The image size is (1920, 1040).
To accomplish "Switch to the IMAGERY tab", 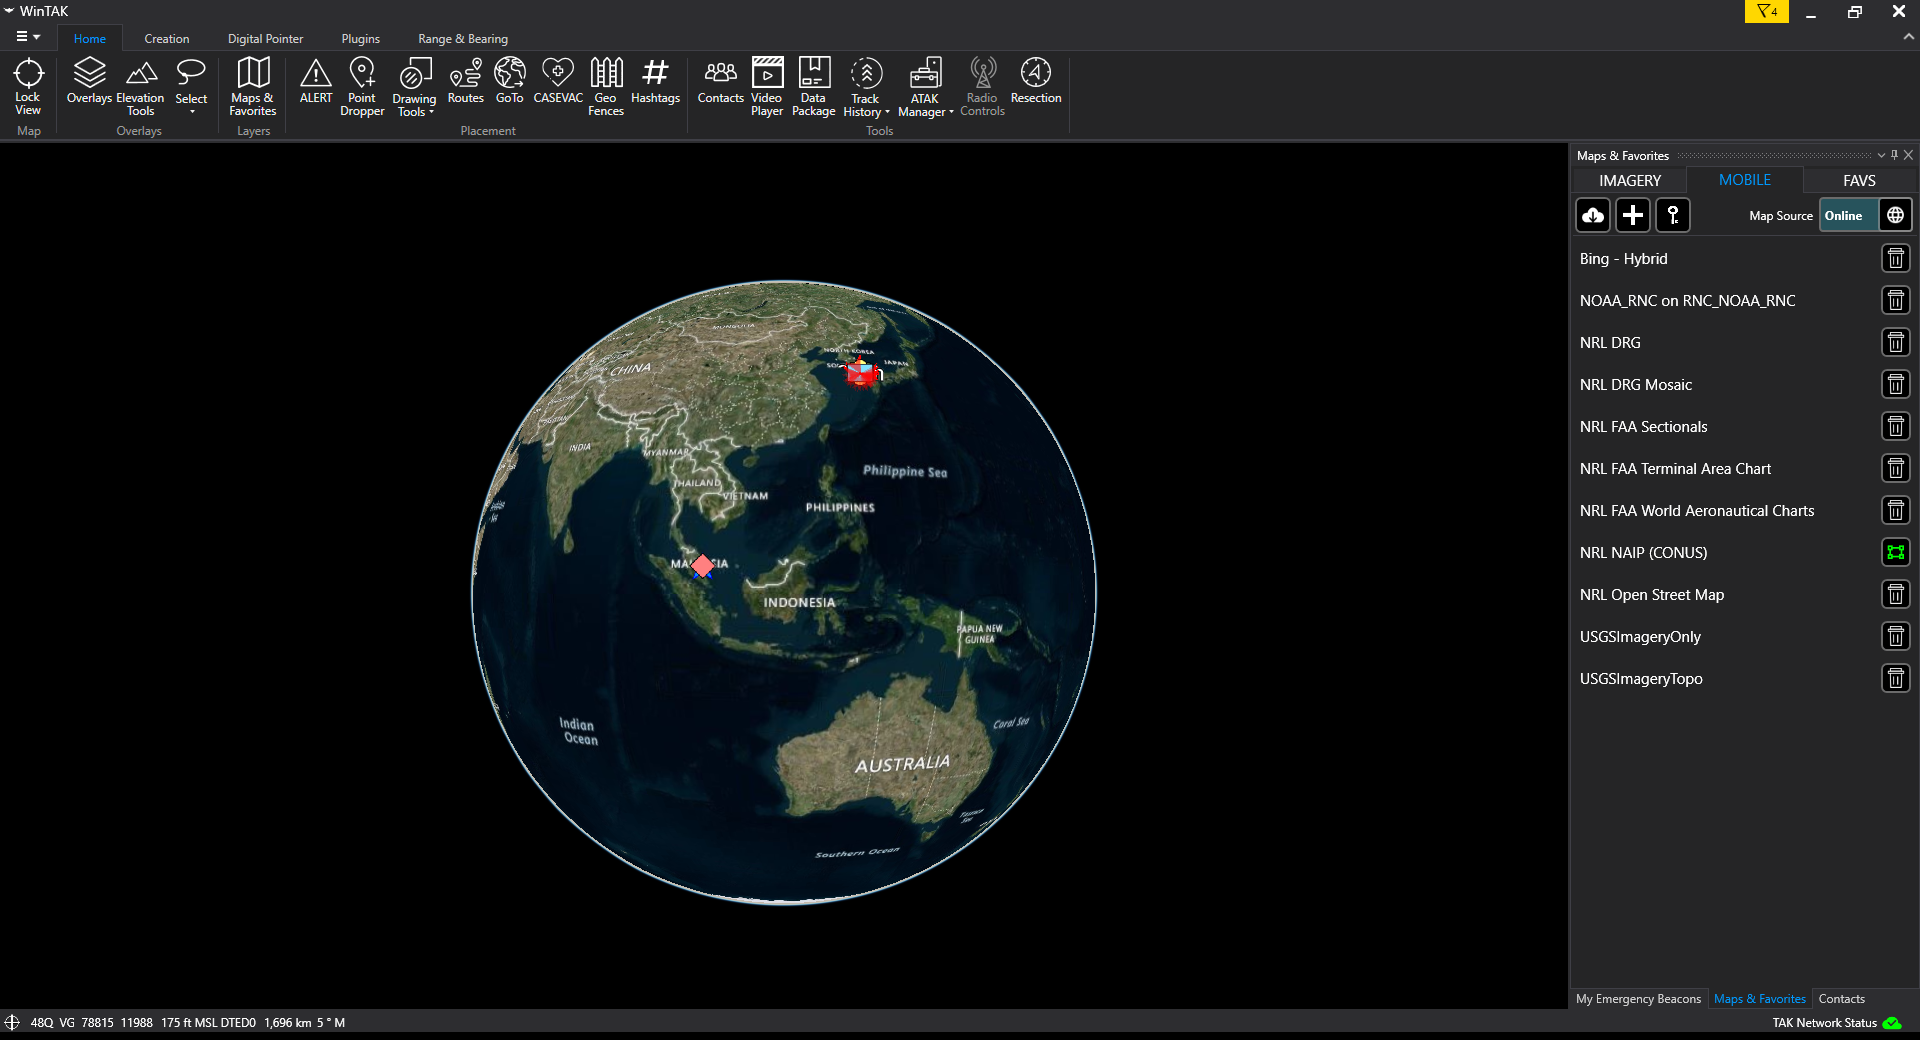I will [x=1630, y=181].
